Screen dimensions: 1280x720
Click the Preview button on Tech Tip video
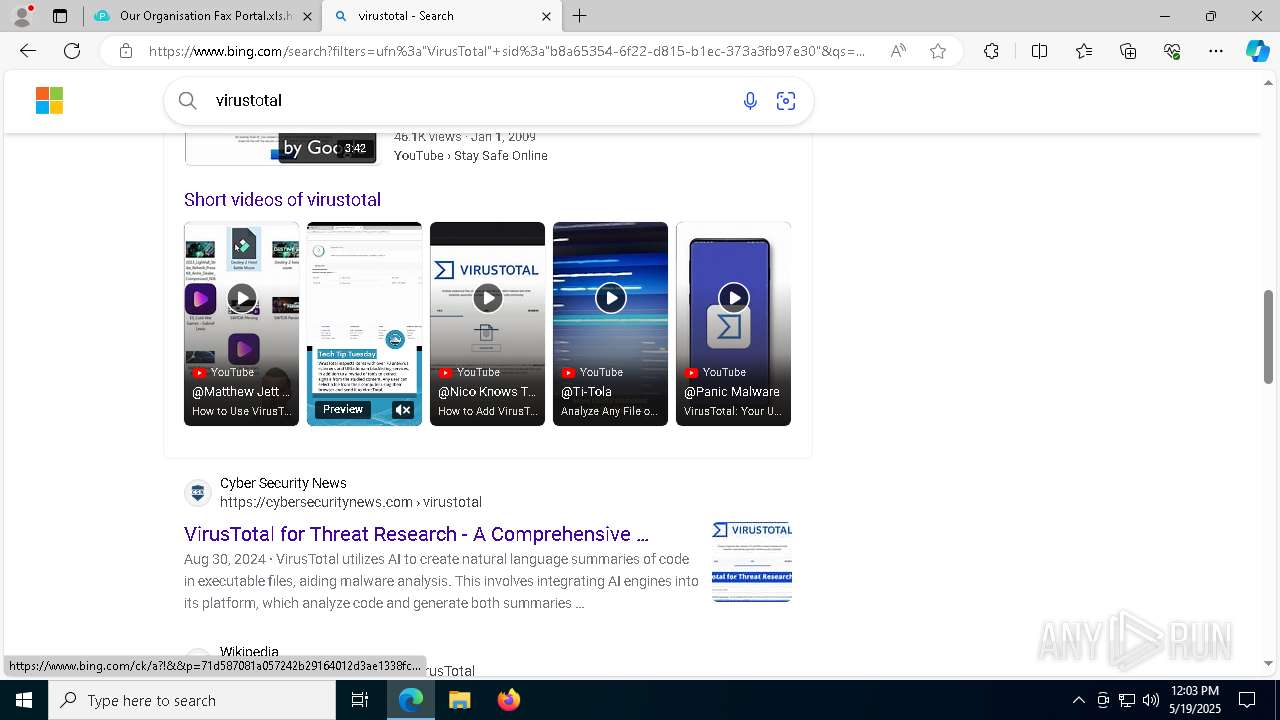coord(343,410)
